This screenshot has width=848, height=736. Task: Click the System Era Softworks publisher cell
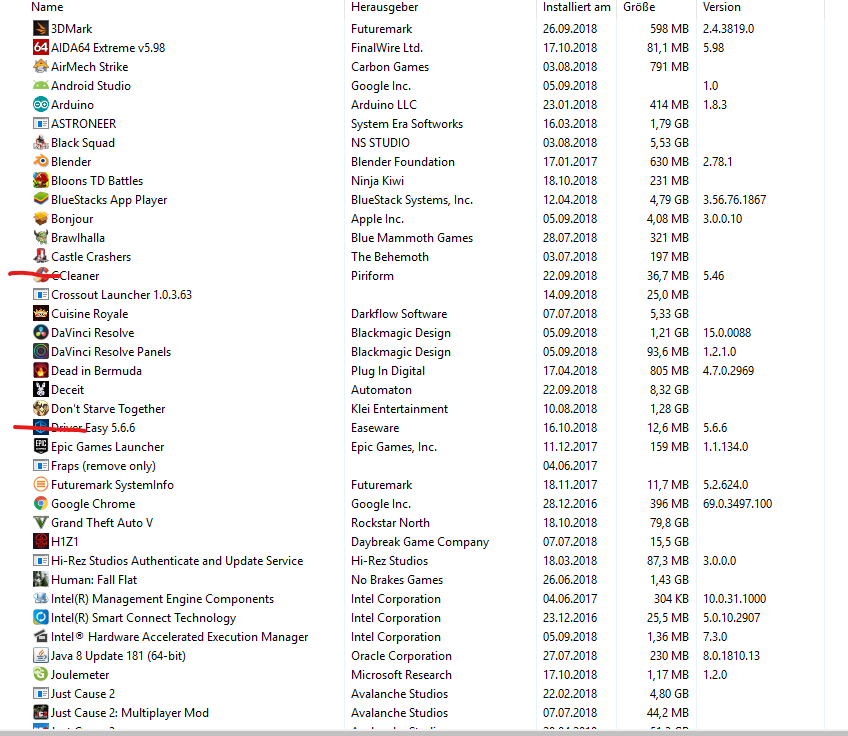[x=407, y=123]
